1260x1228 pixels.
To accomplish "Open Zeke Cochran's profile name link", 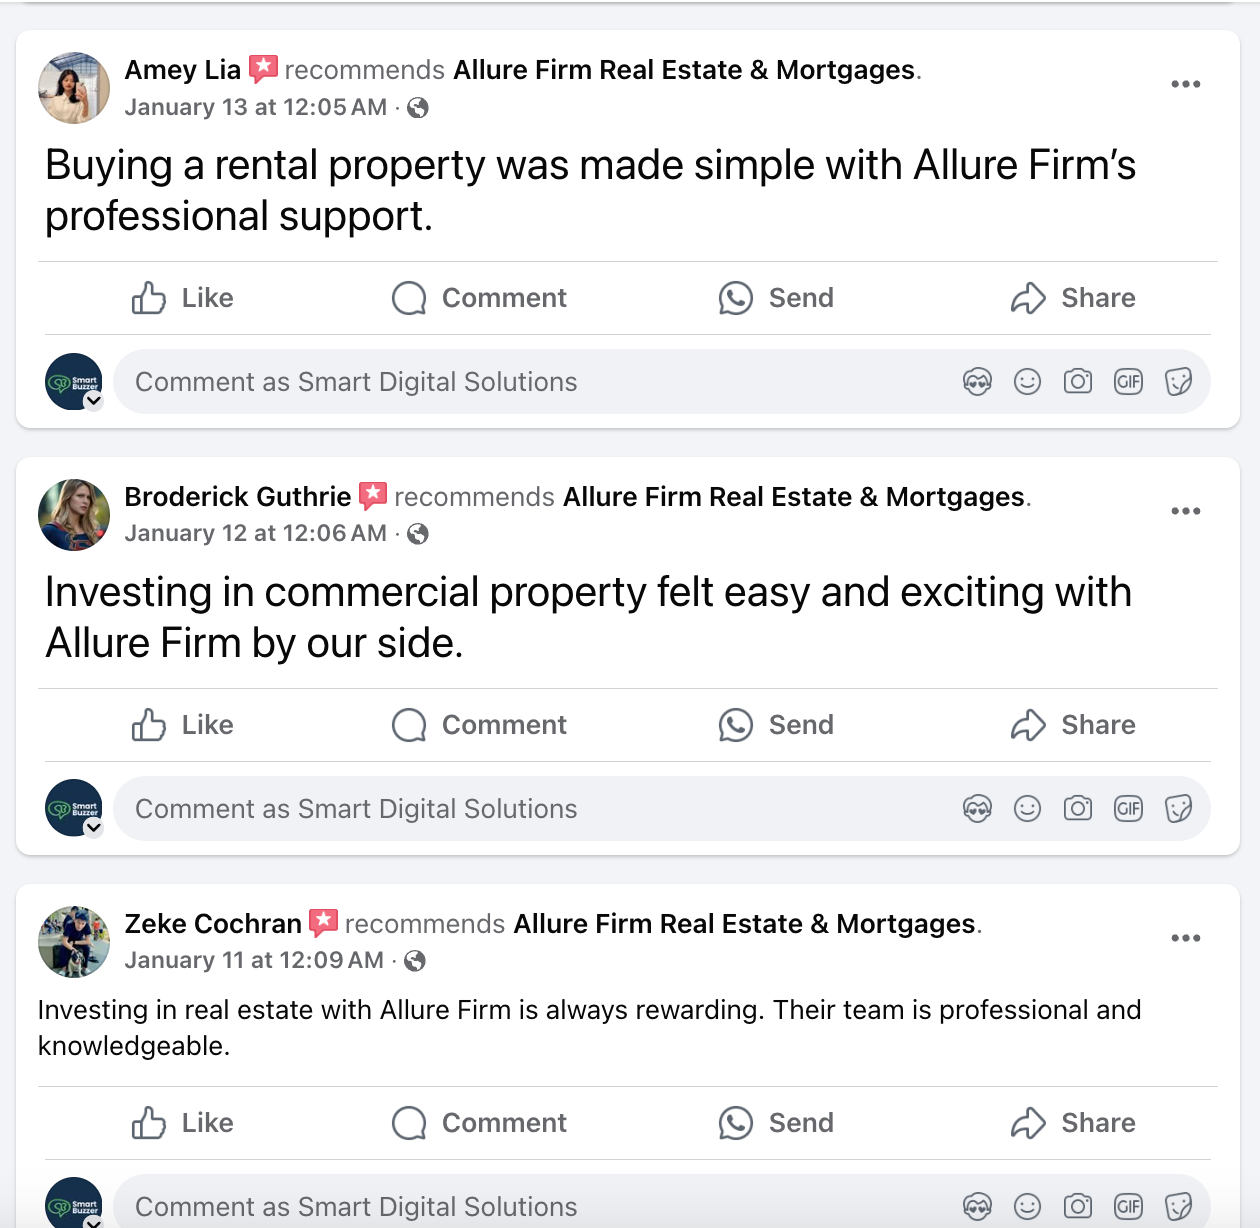I will click(213, 924).
